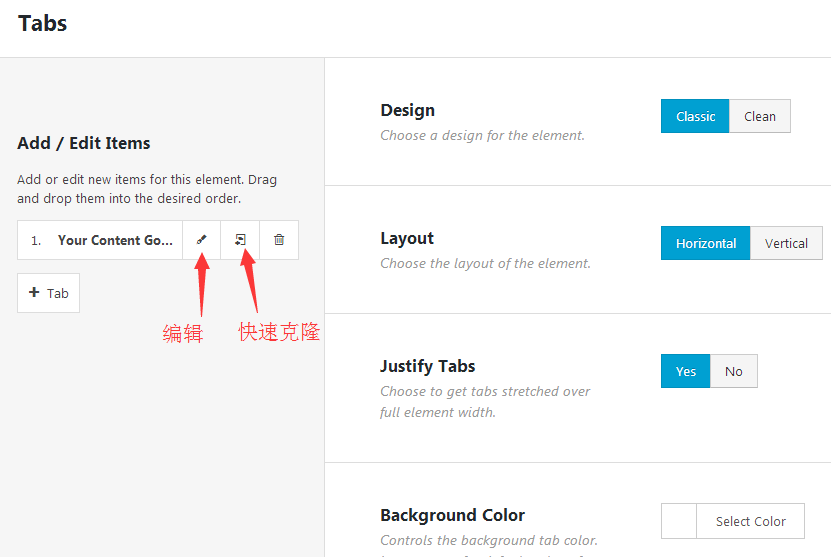
Task: Add a new Tab item
Action: [48, 293]
